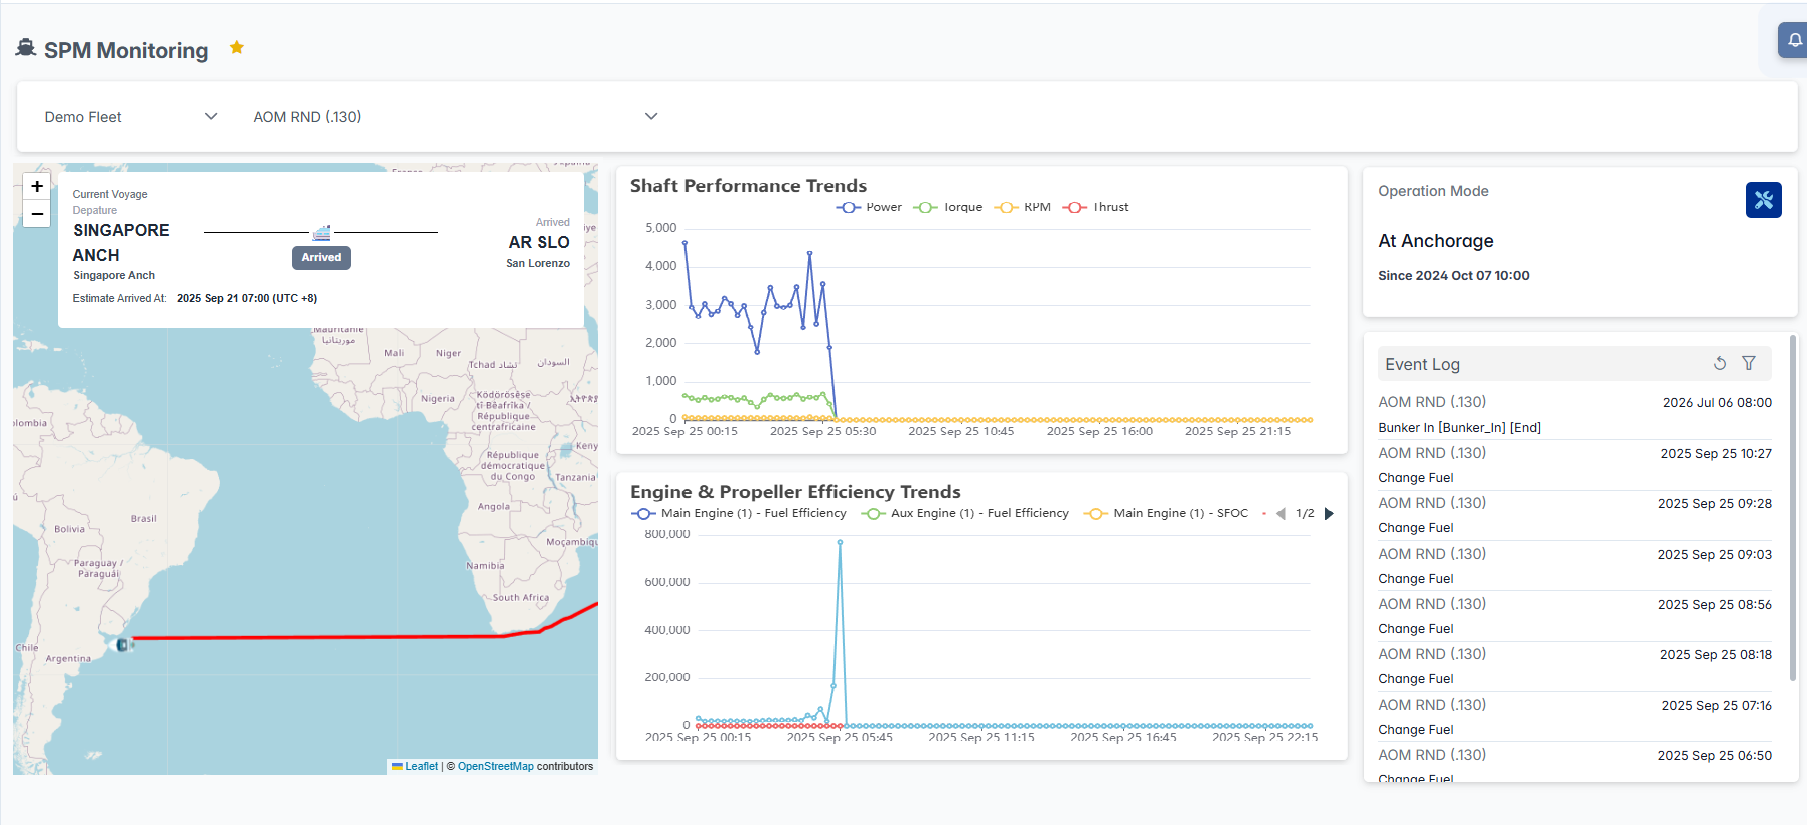Open the Leaflet link on the map
This screenshot has height=825, width=1807.
pyautogui.click(x=421, y=766)
